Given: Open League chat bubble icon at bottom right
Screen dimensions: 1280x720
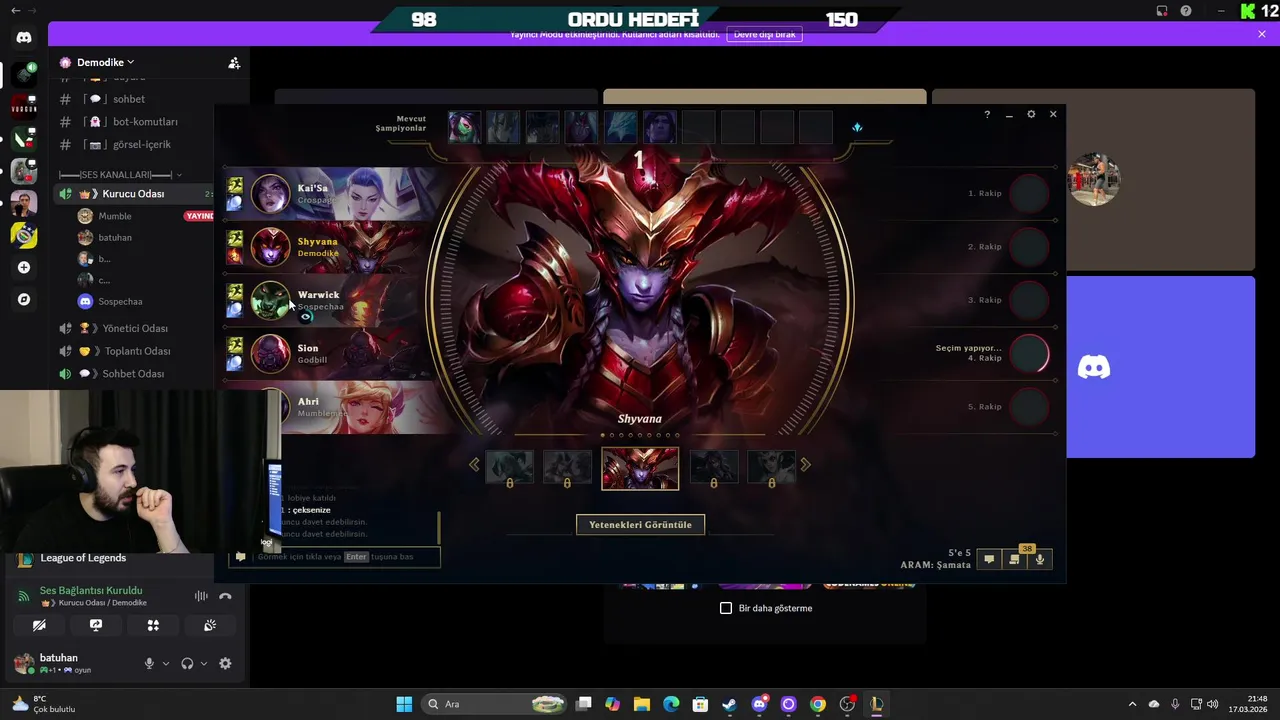Looking at the screenshot, I should click(989, 559).
